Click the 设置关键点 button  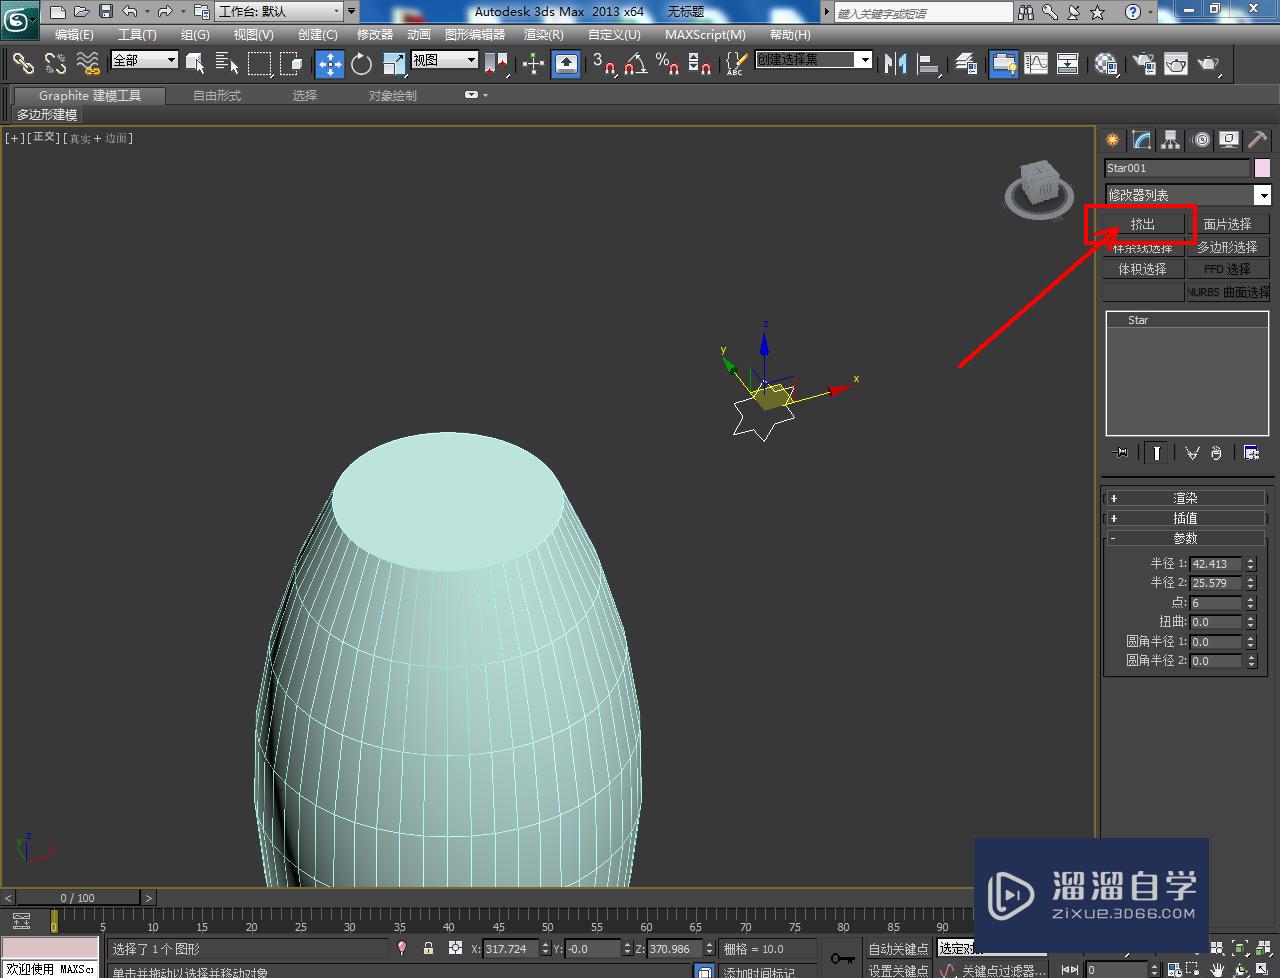pos(897,970)
